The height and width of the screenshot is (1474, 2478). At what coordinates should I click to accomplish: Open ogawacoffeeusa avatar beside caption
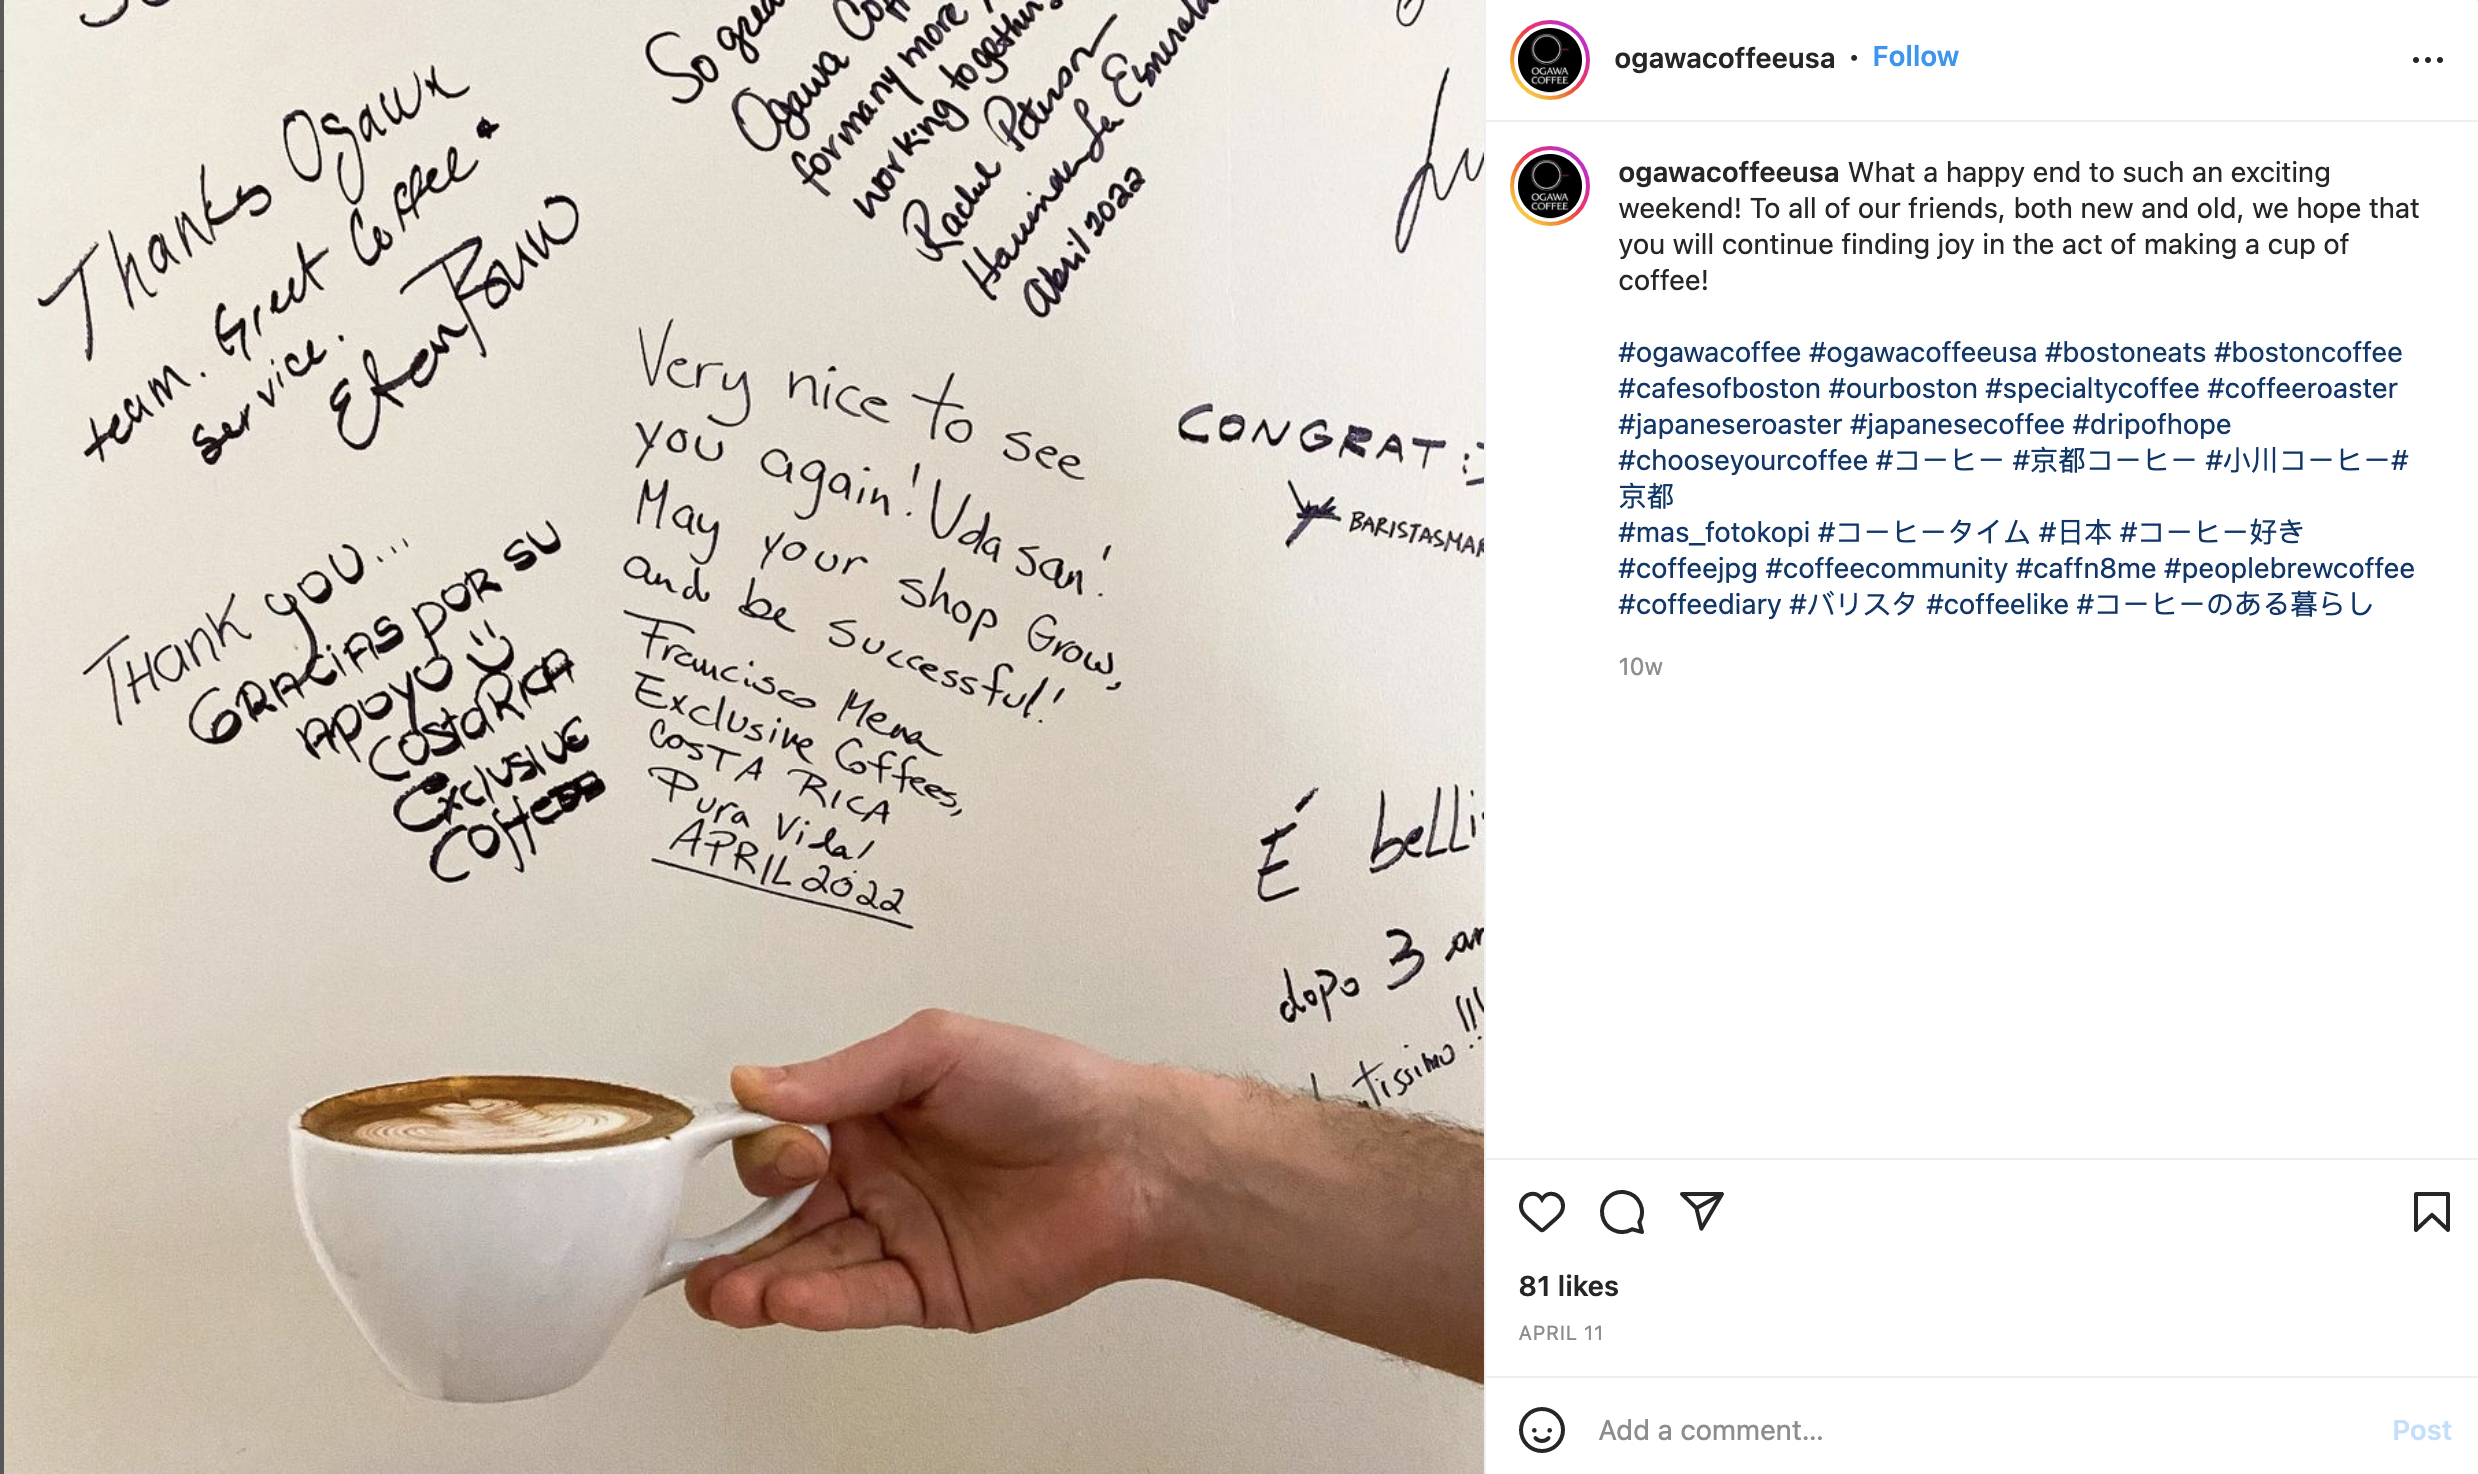coord(1549,186)
